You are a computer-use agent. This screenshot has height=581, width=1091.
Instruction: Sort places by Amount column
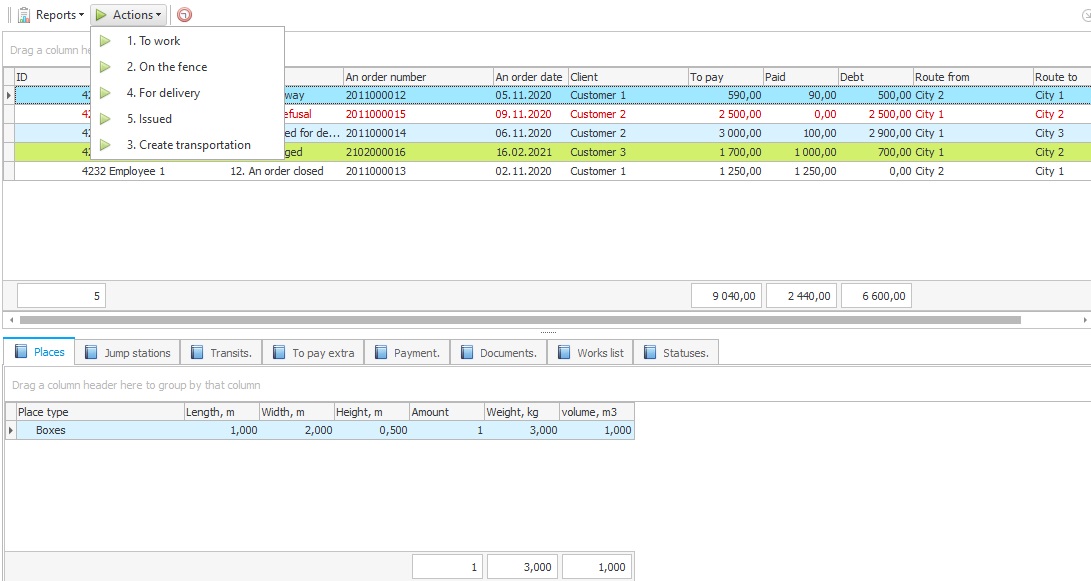447,412
